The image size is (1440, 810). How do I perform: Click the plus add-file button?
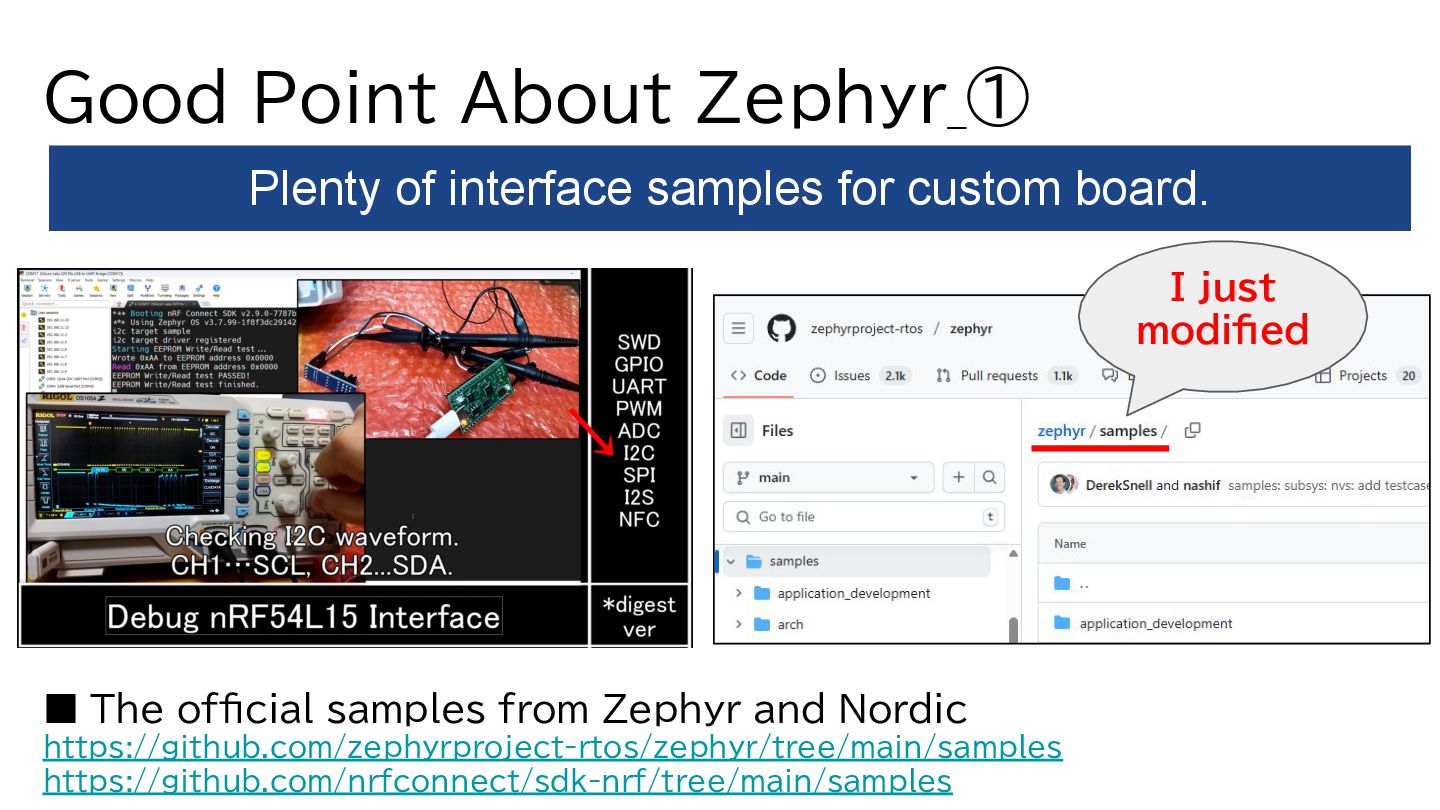(958, 477)
